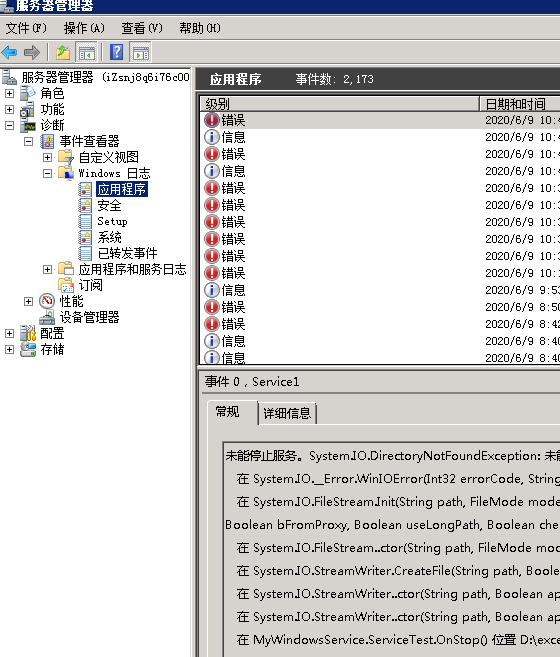Click the Setup log icon
560x657 pixels.
point(85,221)
